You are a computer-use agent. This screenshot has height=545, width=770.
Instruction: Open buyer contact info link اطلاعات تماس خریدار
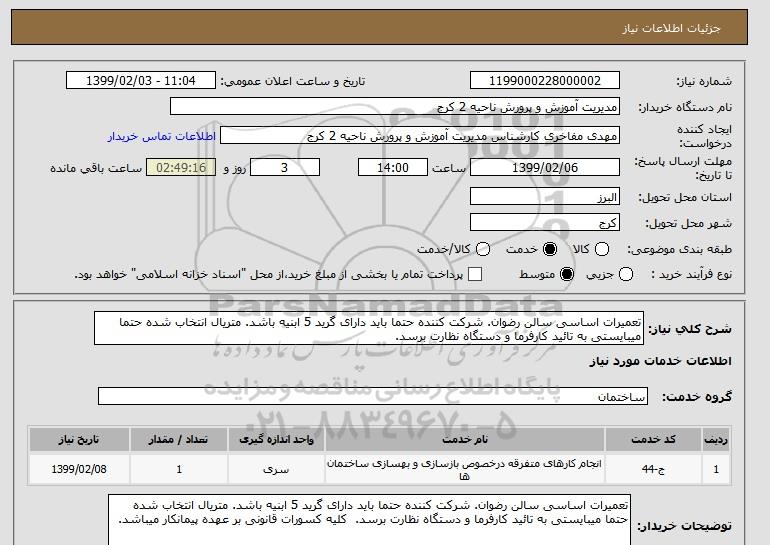162,136
